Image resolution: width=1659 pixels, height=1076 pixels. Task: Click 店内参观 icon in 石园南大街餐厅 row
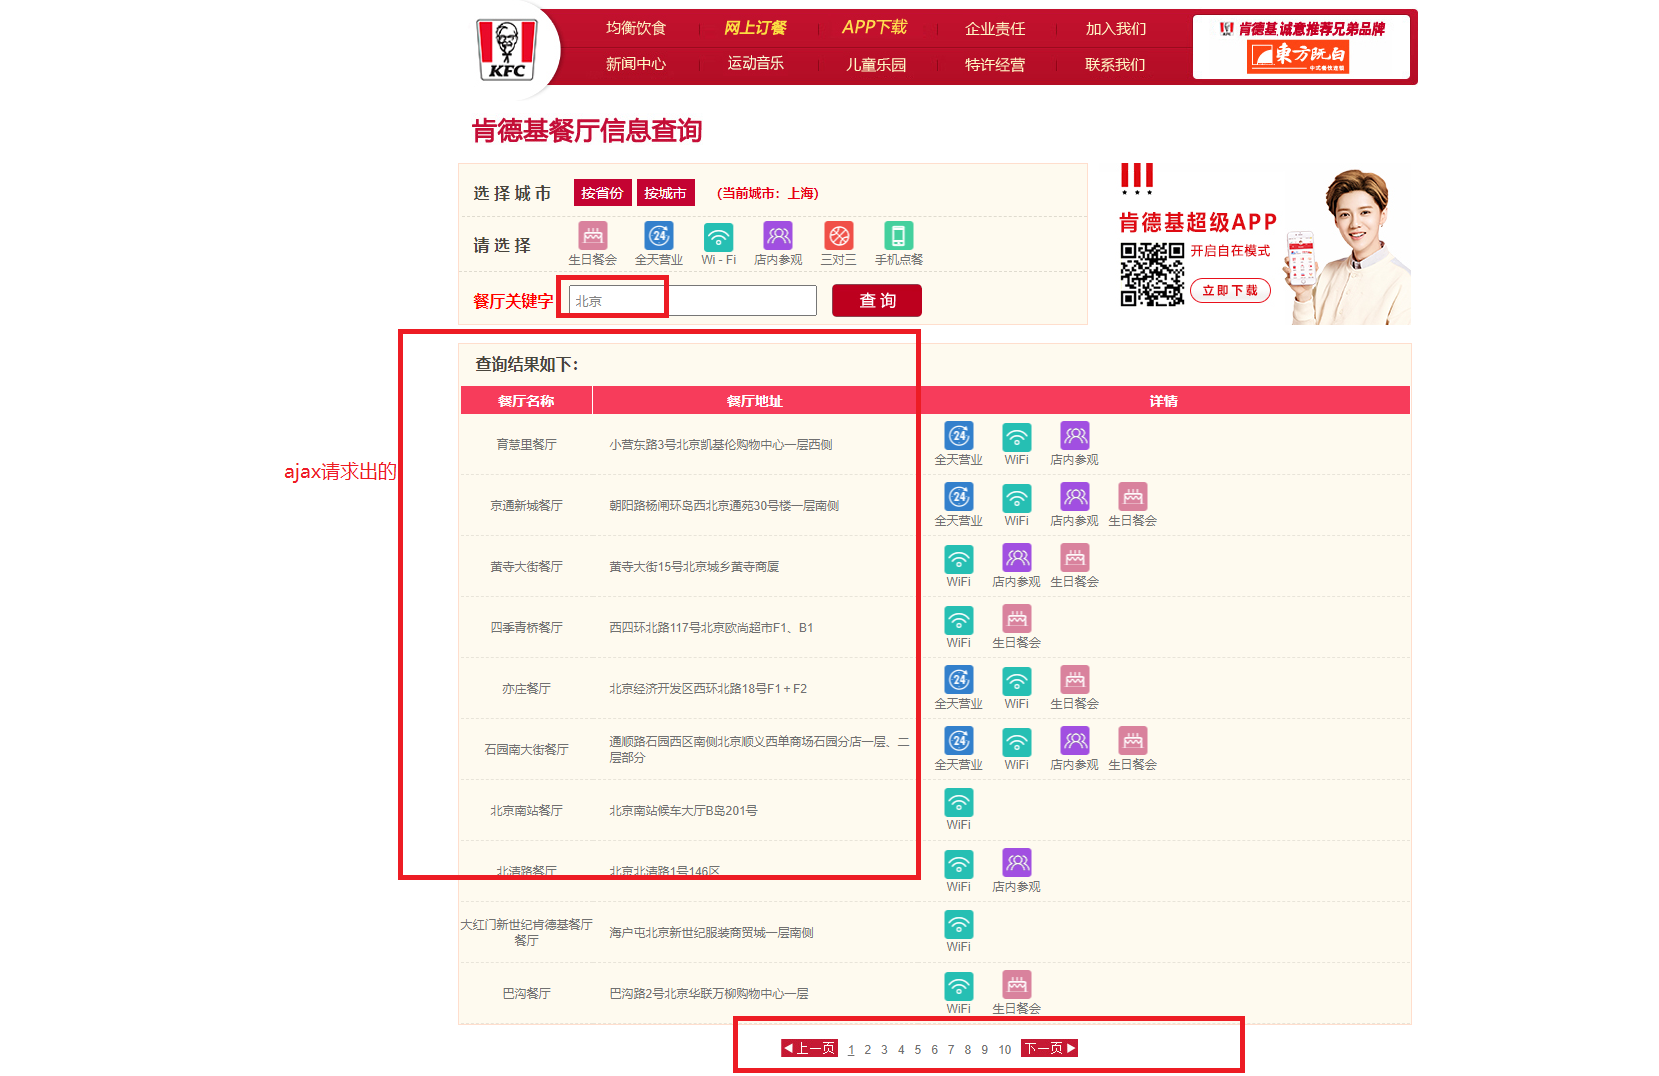1075,741
